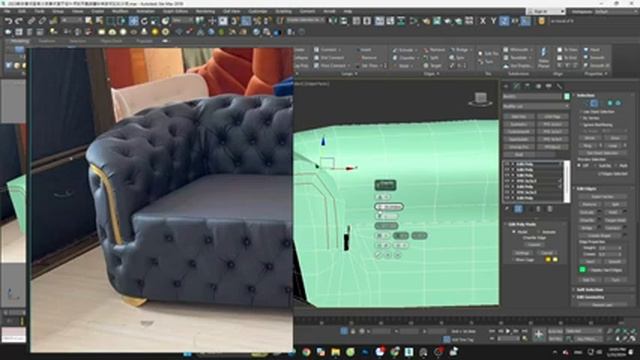Viewport: 640px width, 360px height.
Task: Open the Modifiers menu
Action: coord(120,11)
